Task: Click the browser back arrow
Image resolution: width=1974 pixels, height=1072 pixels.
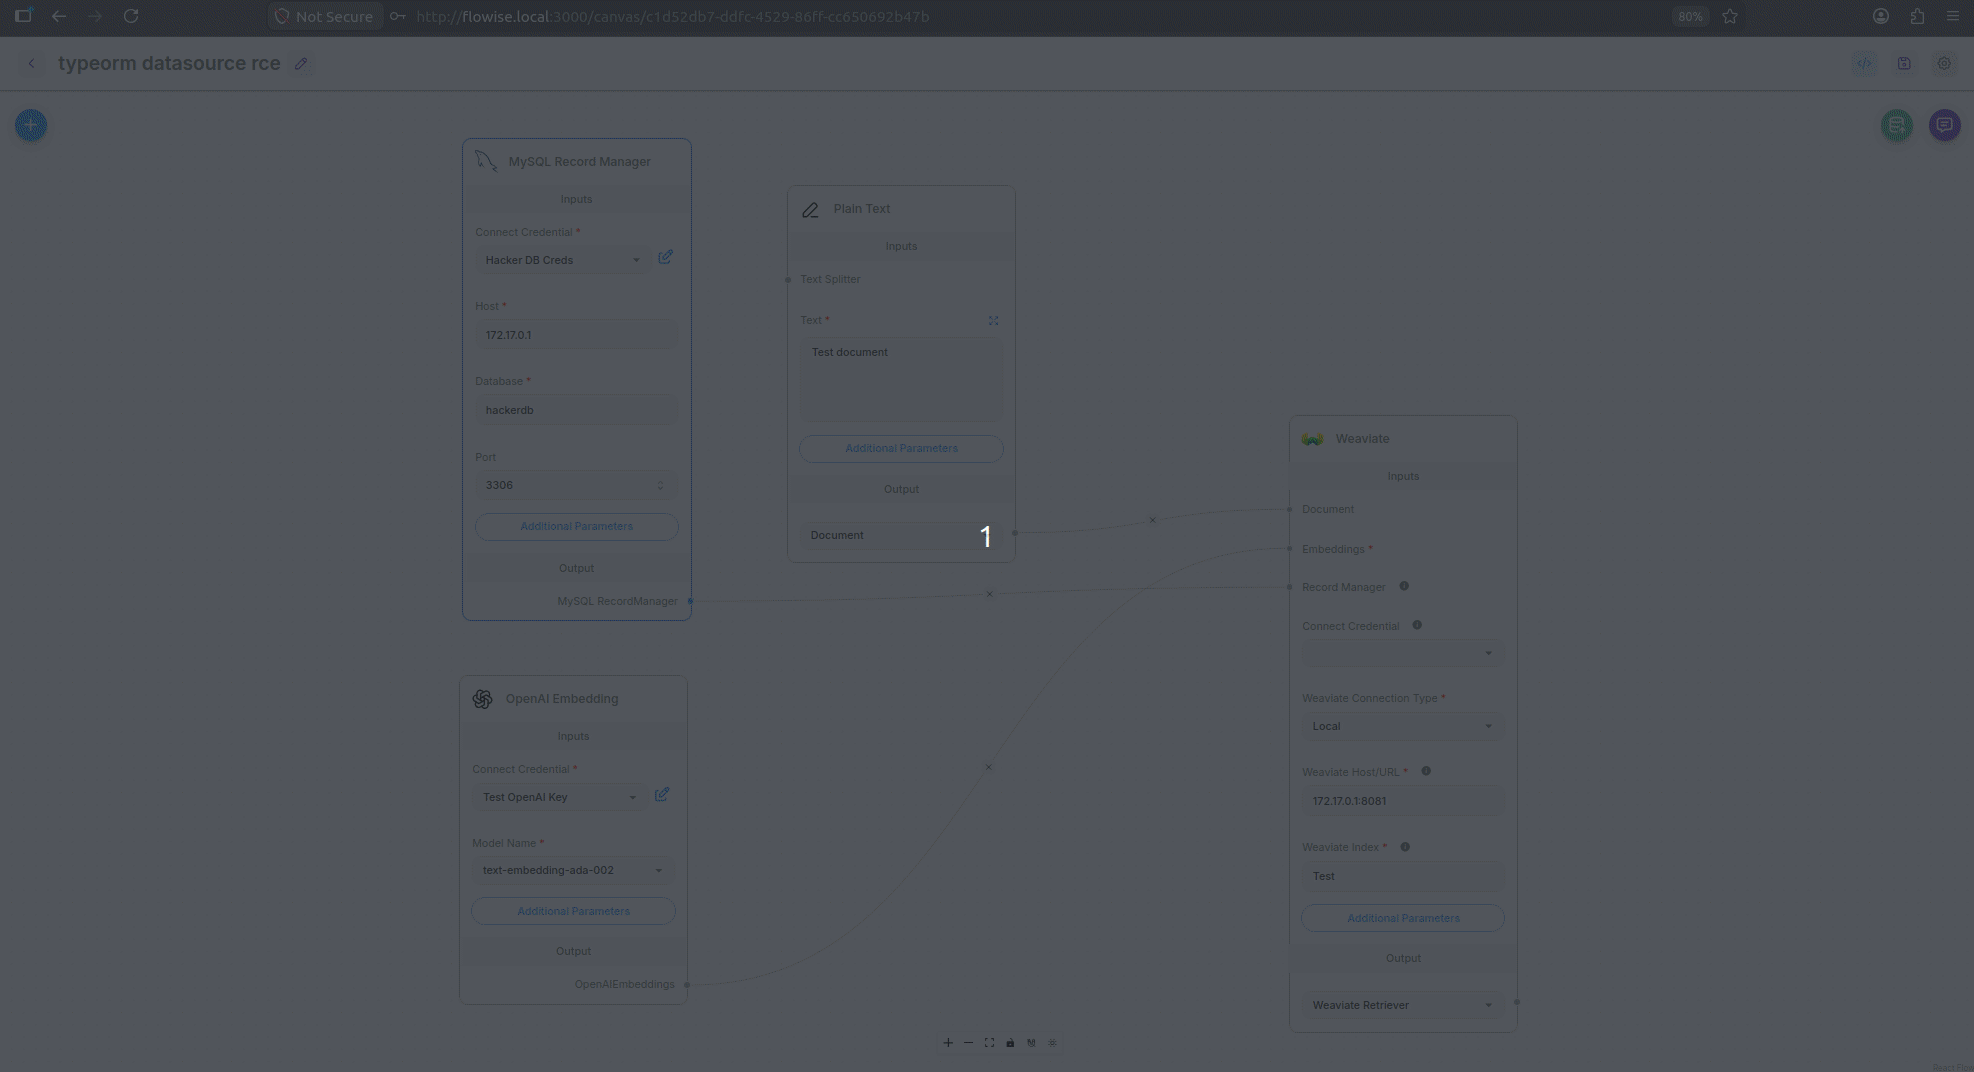Action: point(59,16)
